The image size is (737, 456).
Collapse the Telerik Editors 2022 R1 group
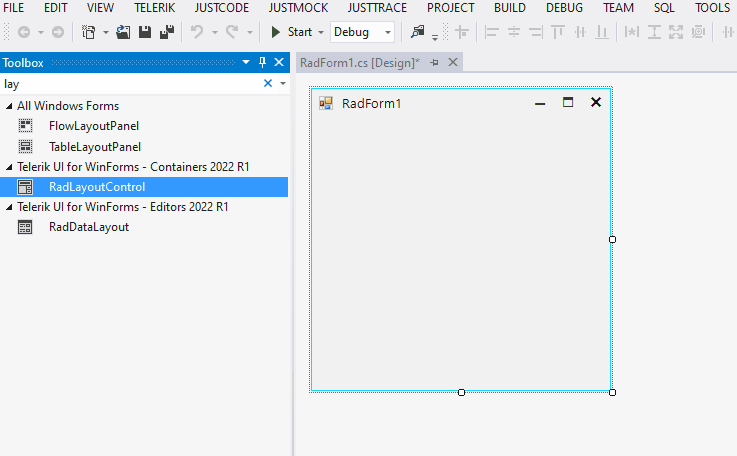pos(9,207)
